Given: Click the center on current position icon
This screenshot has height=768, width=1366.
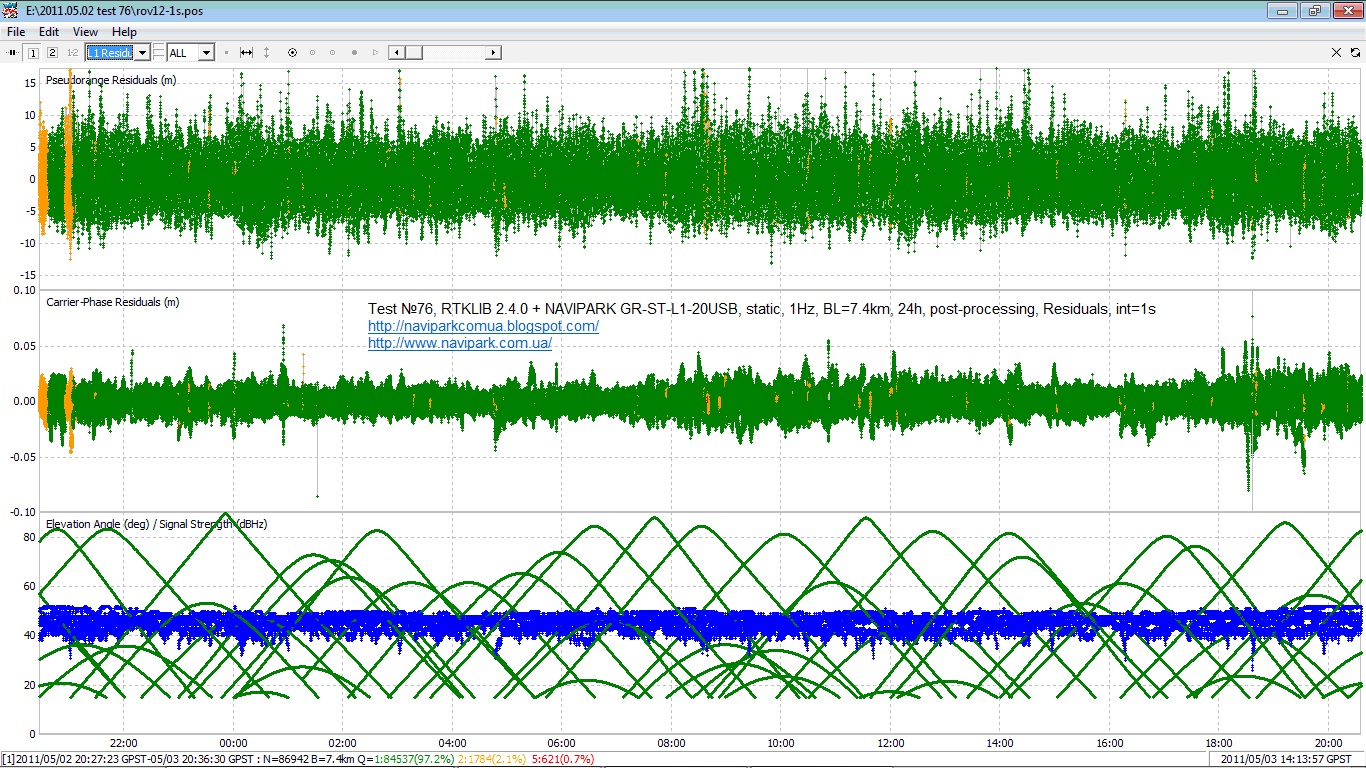Looking at the screenshot, I should coord(292,52).
